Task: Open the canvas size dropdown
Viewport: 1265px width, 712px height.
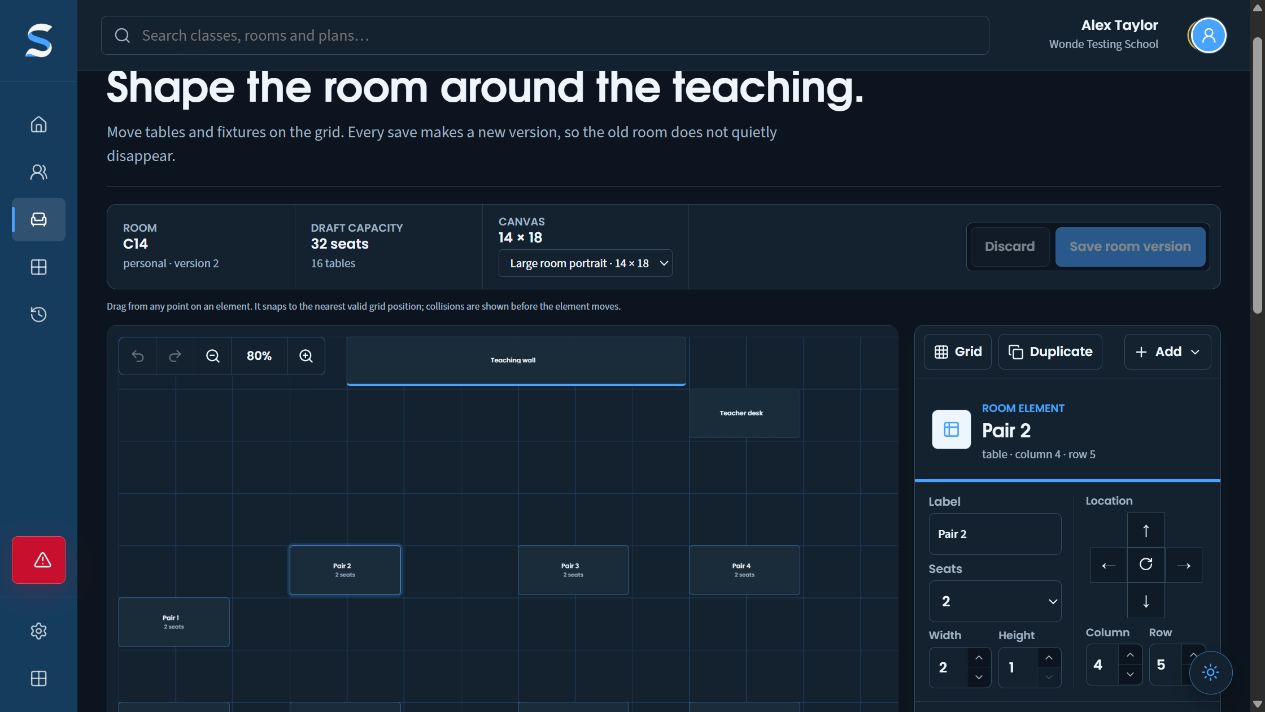Action: point(585,263)
